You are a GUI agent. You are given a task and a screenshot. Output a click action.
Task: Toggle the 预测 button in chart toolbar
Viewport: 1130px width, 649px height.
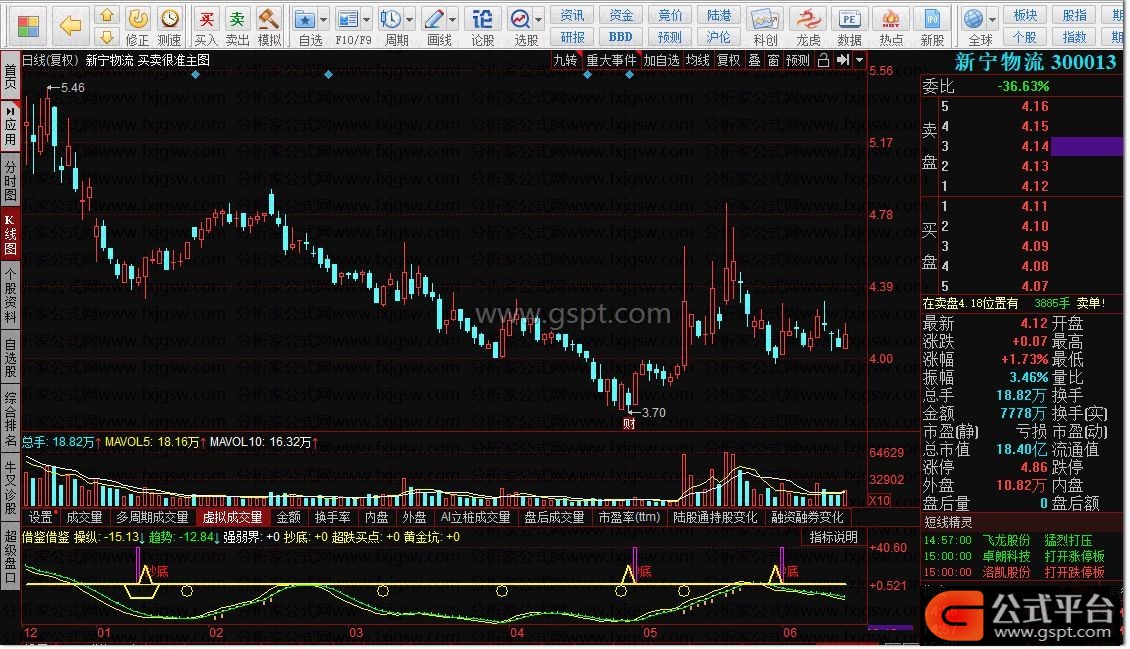tap(798, 61)
